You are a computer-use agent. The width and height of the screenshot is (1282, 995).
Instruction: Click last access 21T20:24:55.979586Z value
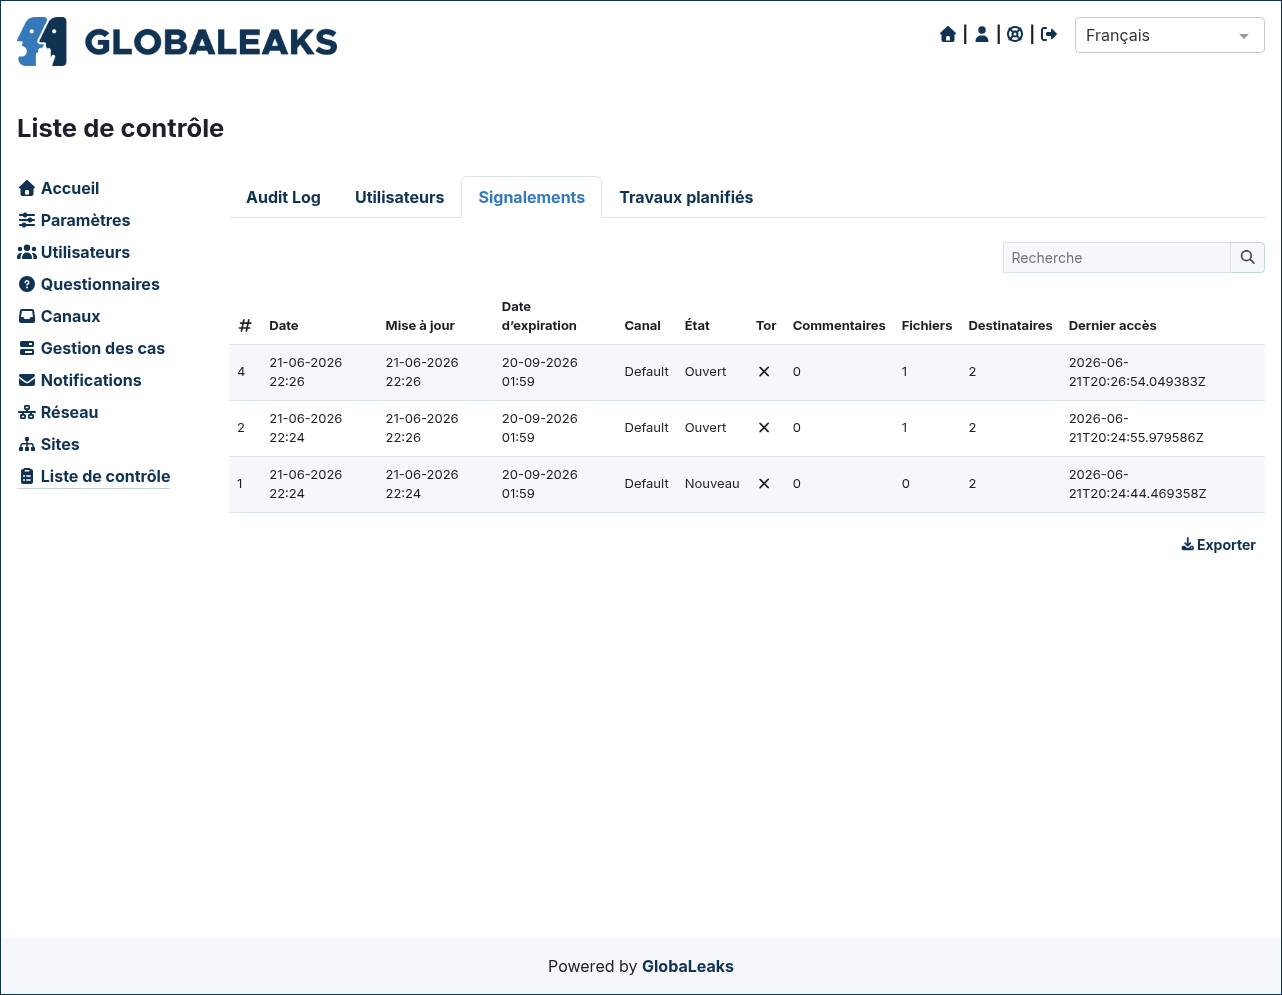[x=1136, y=437]
